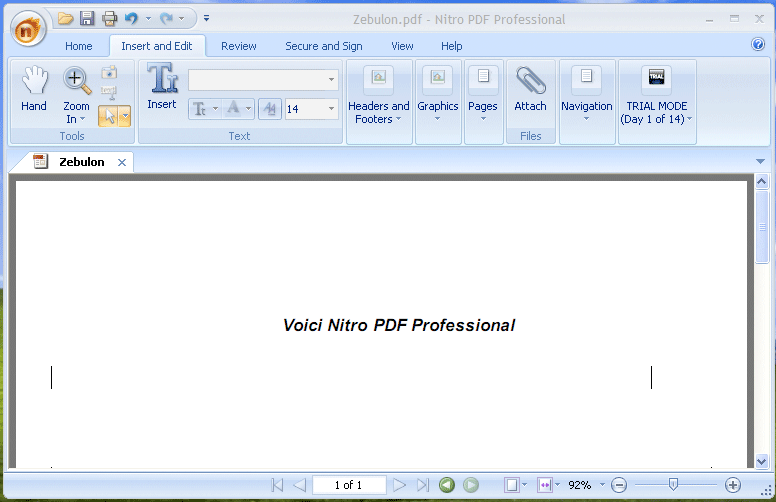Toggle the highlighted select arrow tool
This screenshot has width=776, height=502.
[x=109, y=116]
